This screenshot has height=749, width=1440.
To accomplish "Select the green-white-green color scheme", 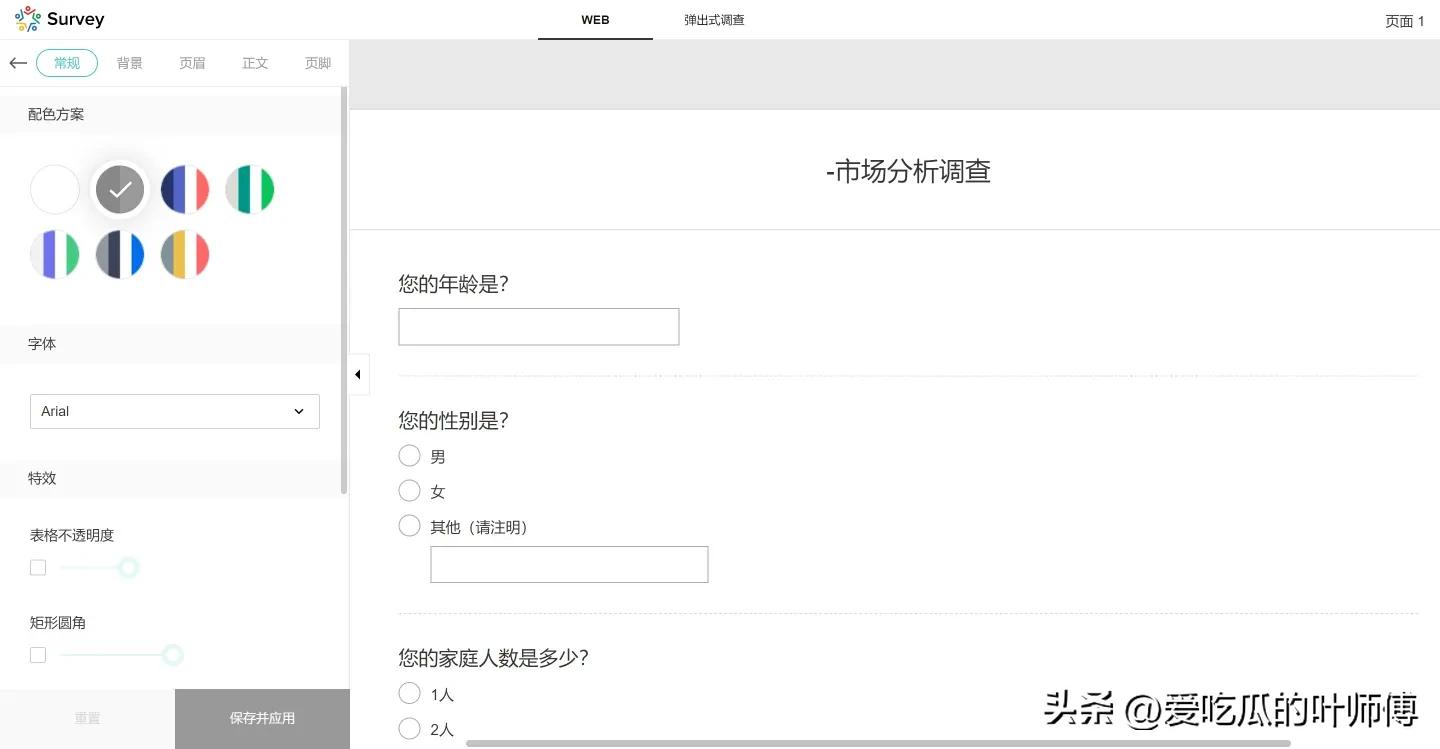I will coord(249,189).
